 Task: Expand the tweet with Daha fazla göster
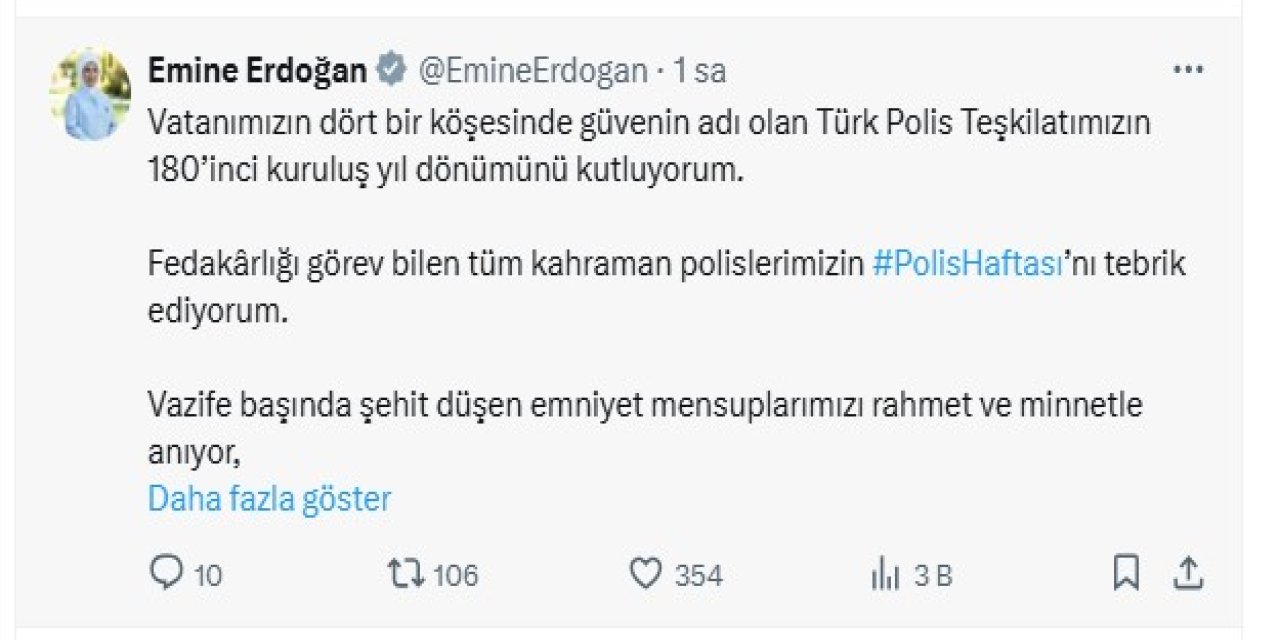269,497
